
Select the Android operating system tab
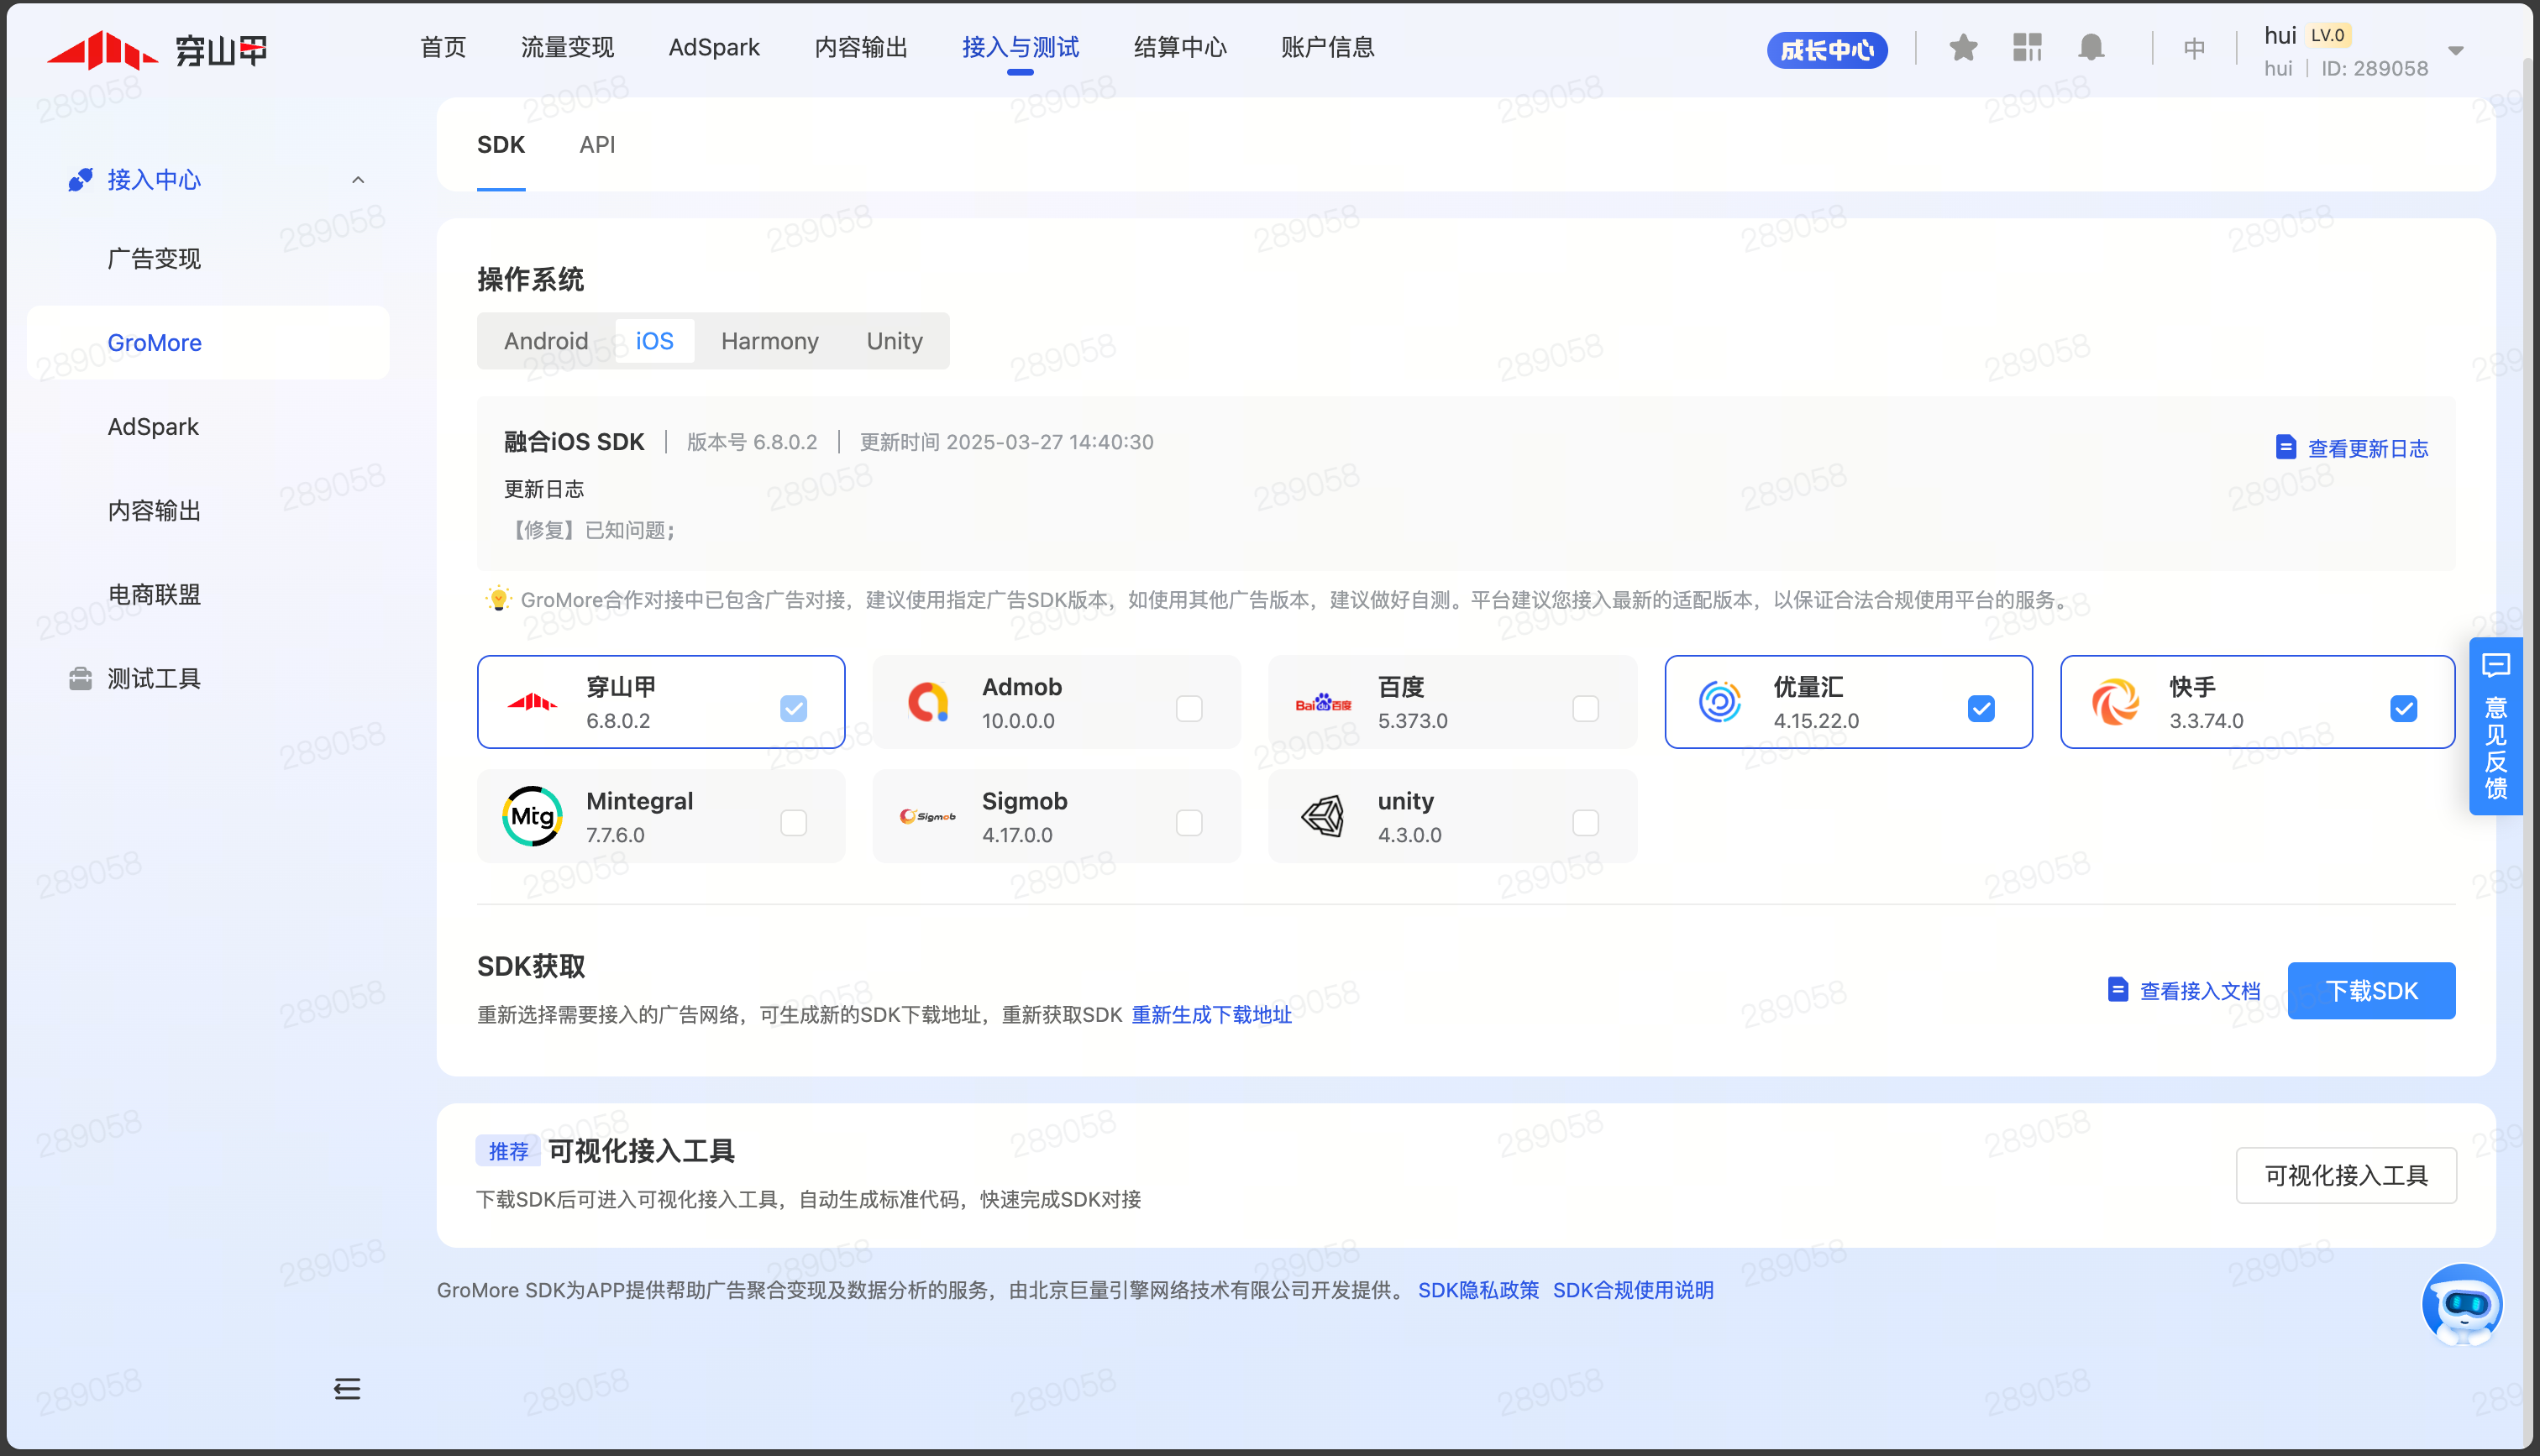point(546,341)
